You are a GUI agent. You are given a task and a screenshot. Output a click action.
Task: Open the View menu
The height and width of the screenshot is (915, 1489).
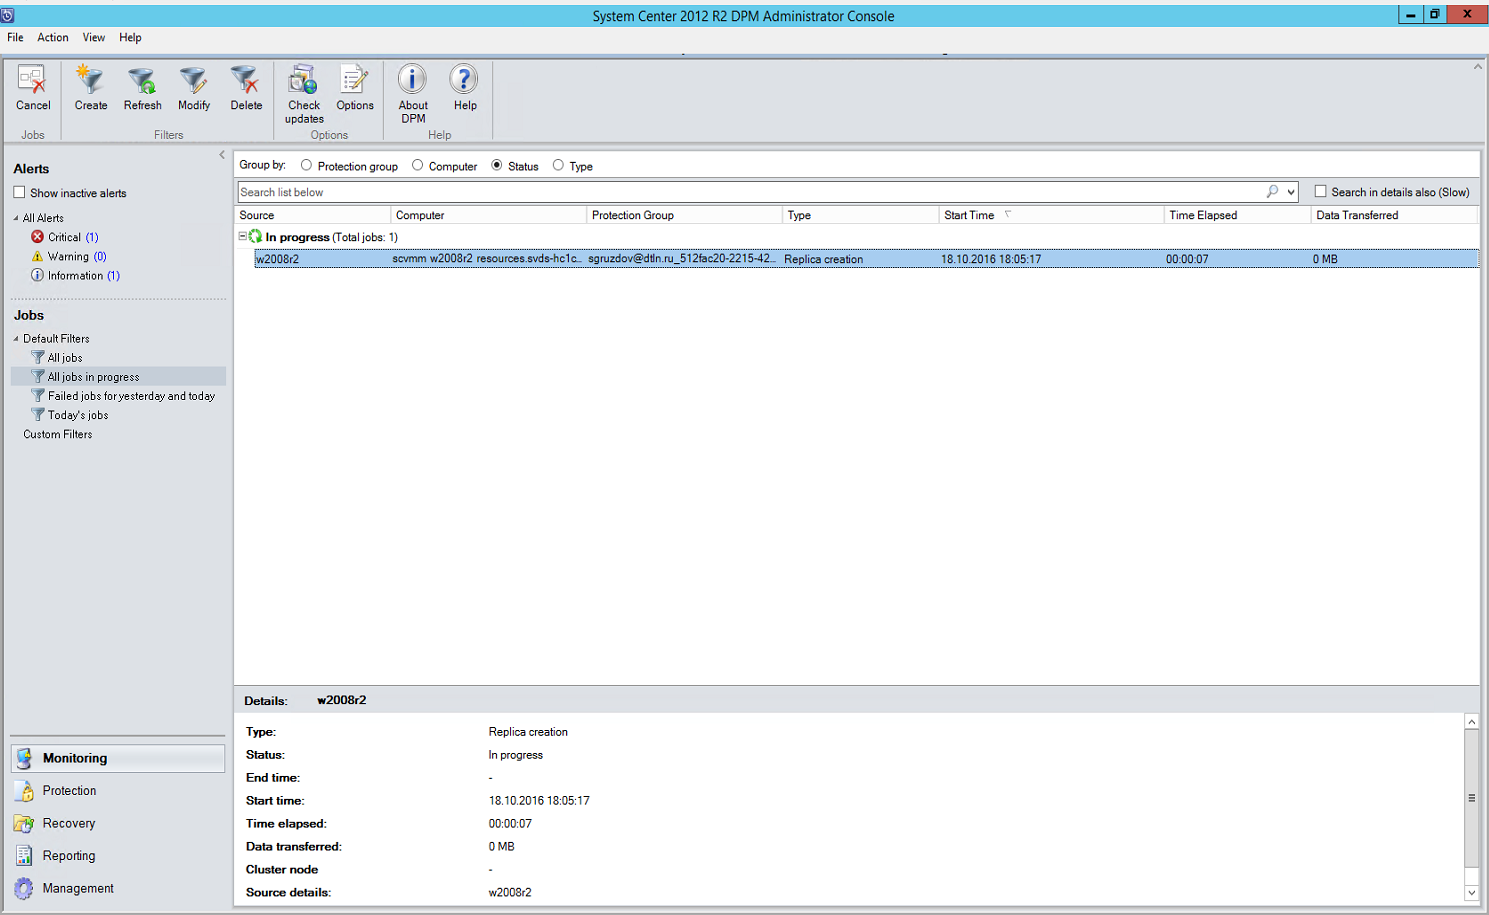click(94, 37)
